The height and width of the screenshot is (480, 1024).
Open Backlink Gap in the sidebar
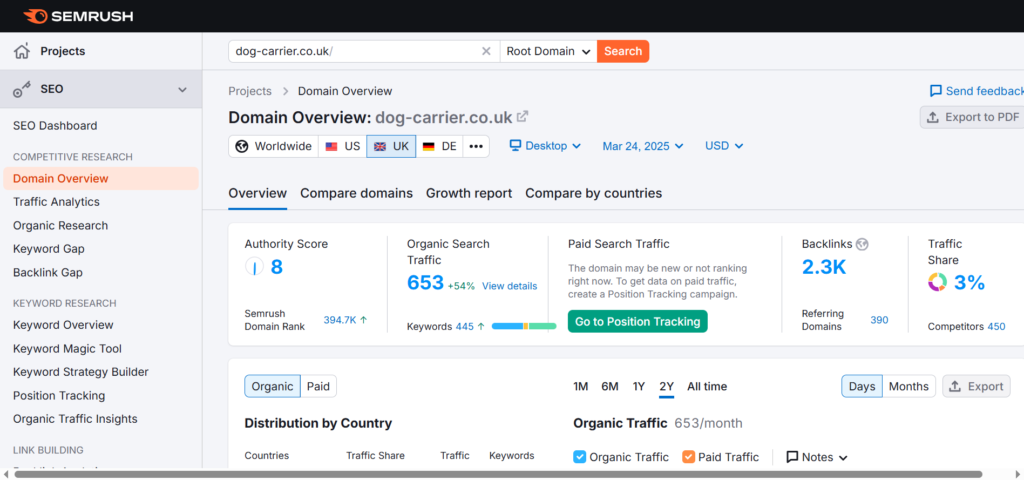[x=48, y=272]
